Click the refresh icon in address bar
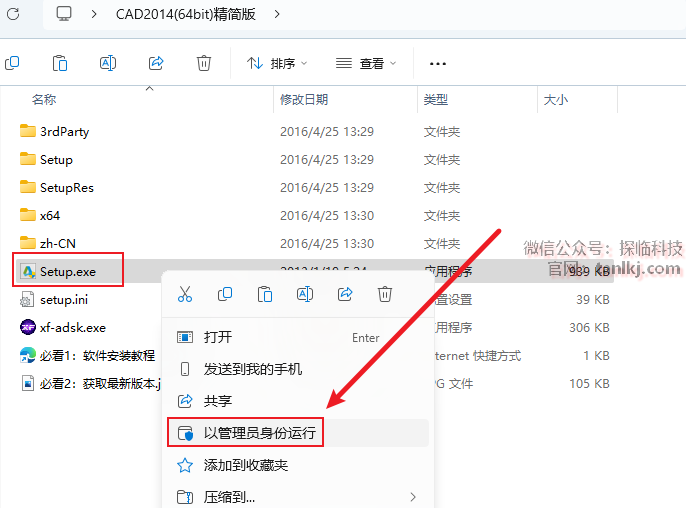The height and width of the screenshot is (508, 686). tap(13, 14)
